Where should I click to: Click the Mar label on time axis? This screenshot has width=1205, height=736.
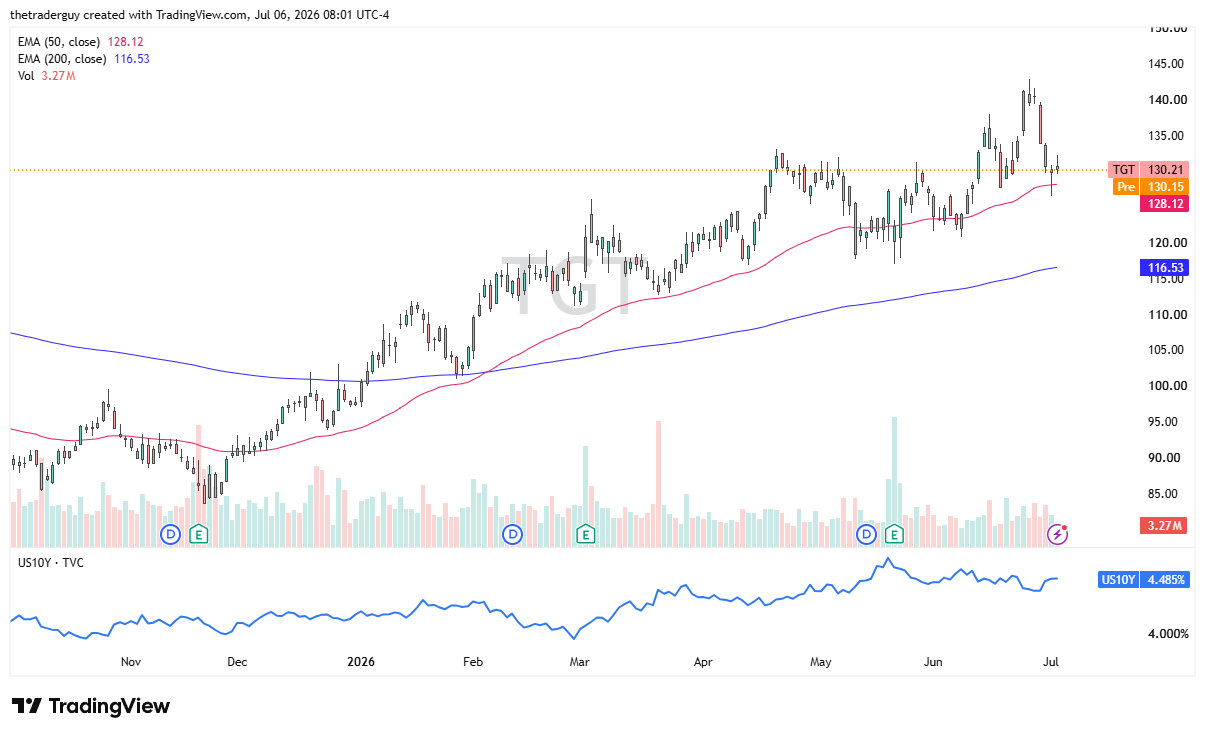point(579,662)
